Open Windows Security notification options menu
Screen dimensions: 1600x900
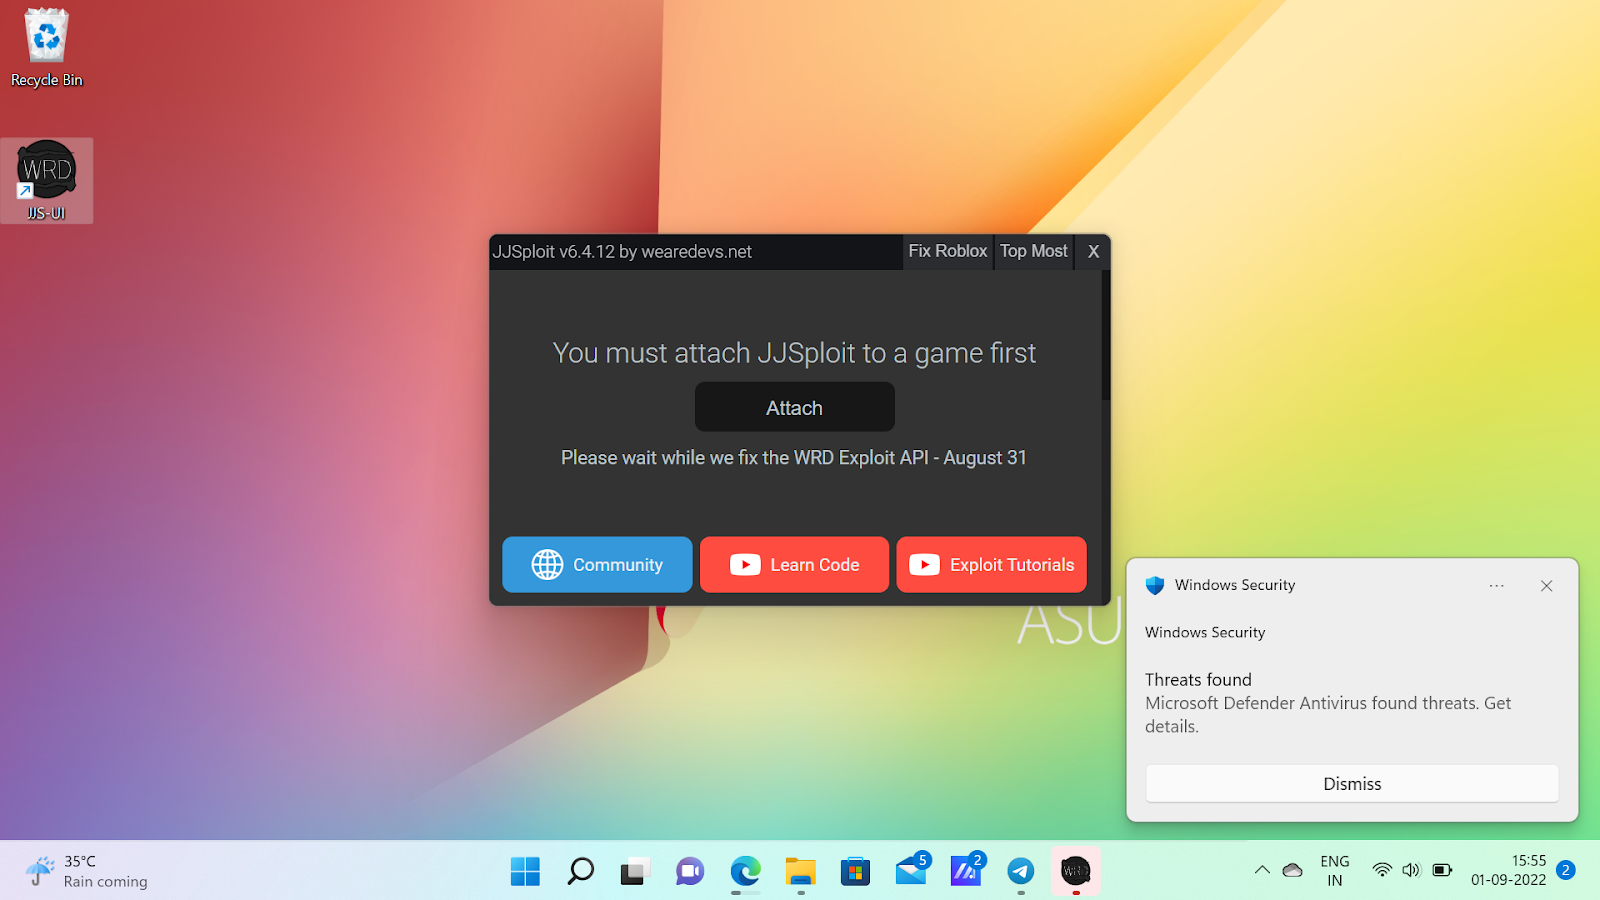(x=1496, y=586)
